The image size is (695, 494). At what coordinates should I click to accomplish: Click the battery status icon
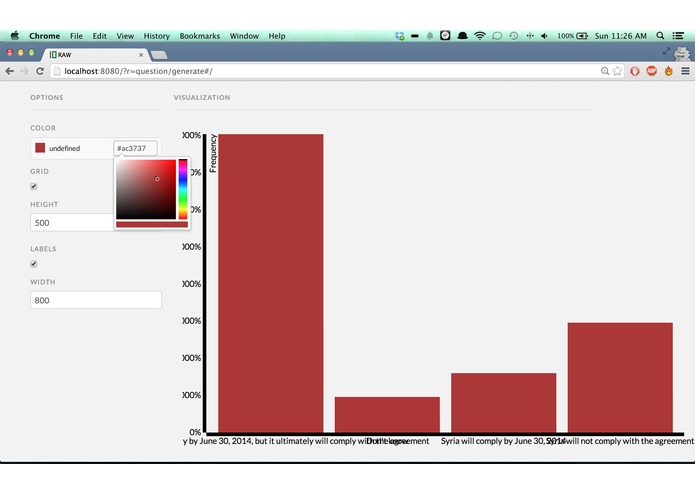click(x=582, y=36)
